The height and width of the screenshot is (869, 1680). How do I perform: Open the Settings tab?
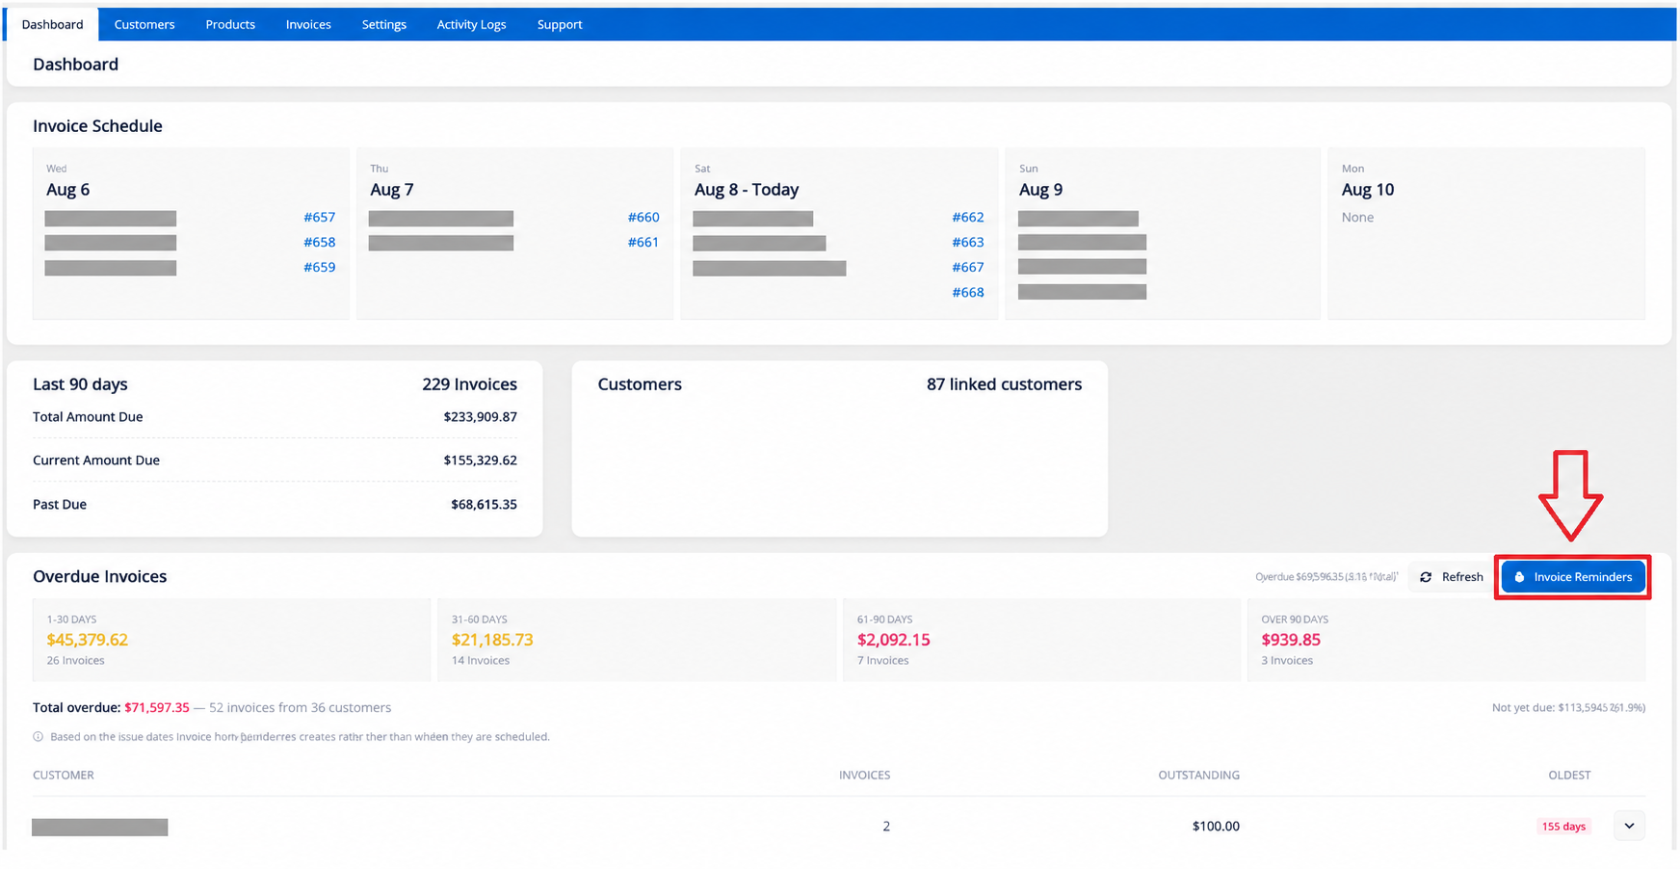pos(384,24)
